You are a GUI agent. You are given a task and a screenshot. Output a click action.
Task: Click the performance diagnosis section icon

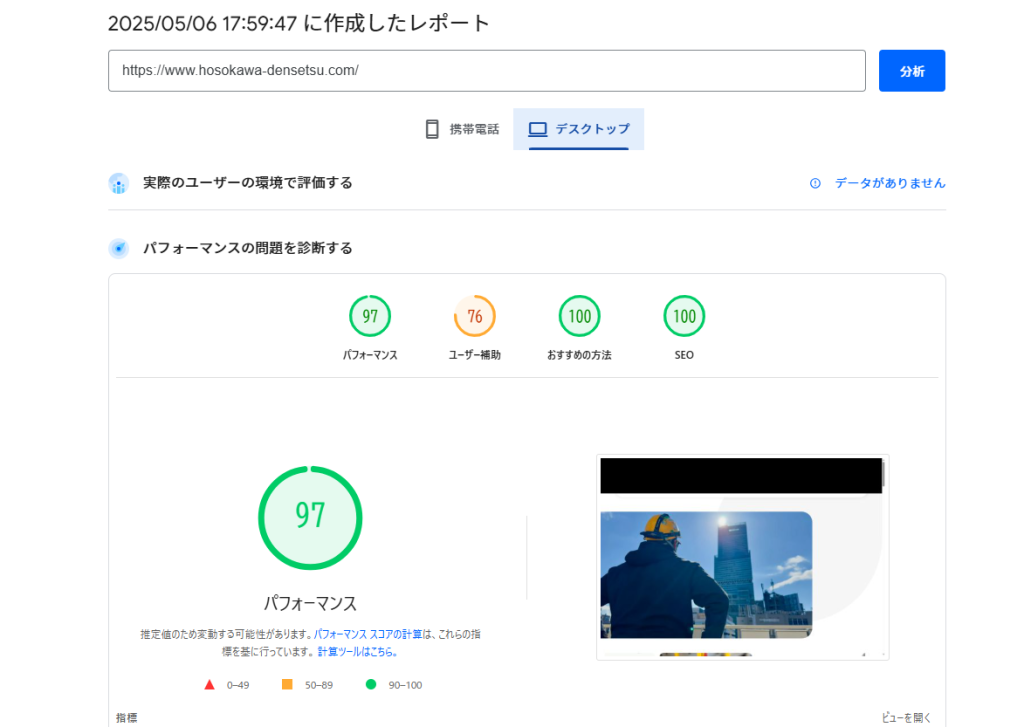(119, 248)
